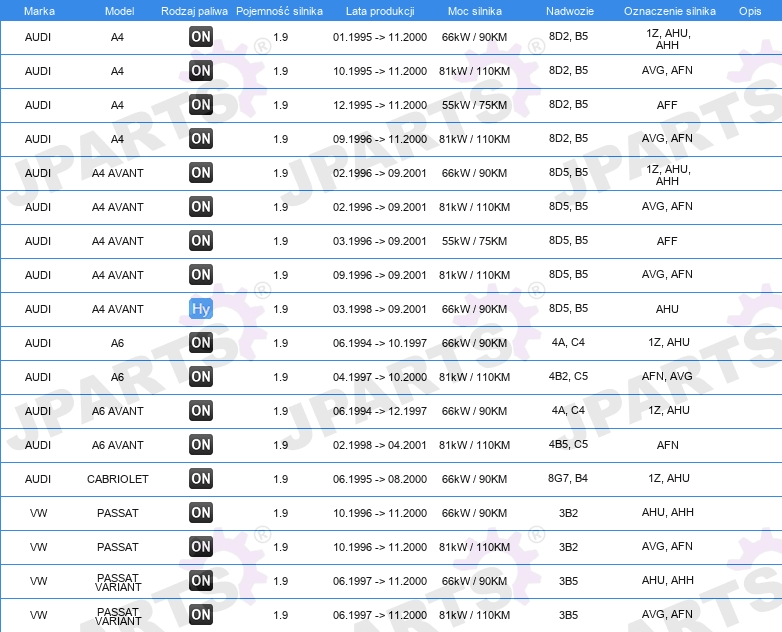Click ON icon in A6 AVANT 02.1998 row
The height and width of the screenshot is (632, 782).
tap(201, 444)
